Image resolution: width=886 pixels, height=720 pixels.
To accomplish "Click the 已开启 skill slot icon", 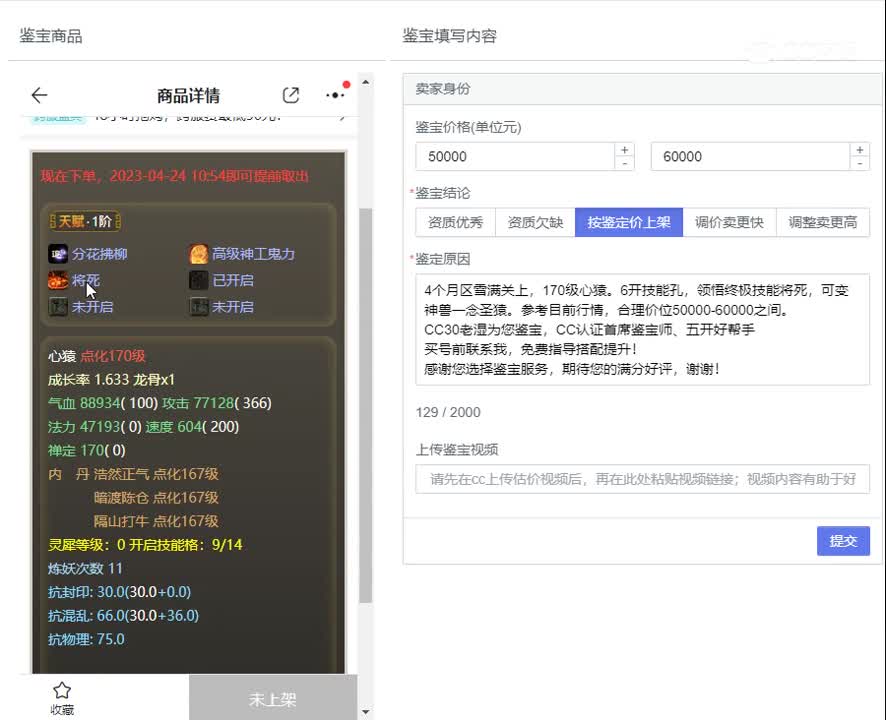I will [199, 281].
